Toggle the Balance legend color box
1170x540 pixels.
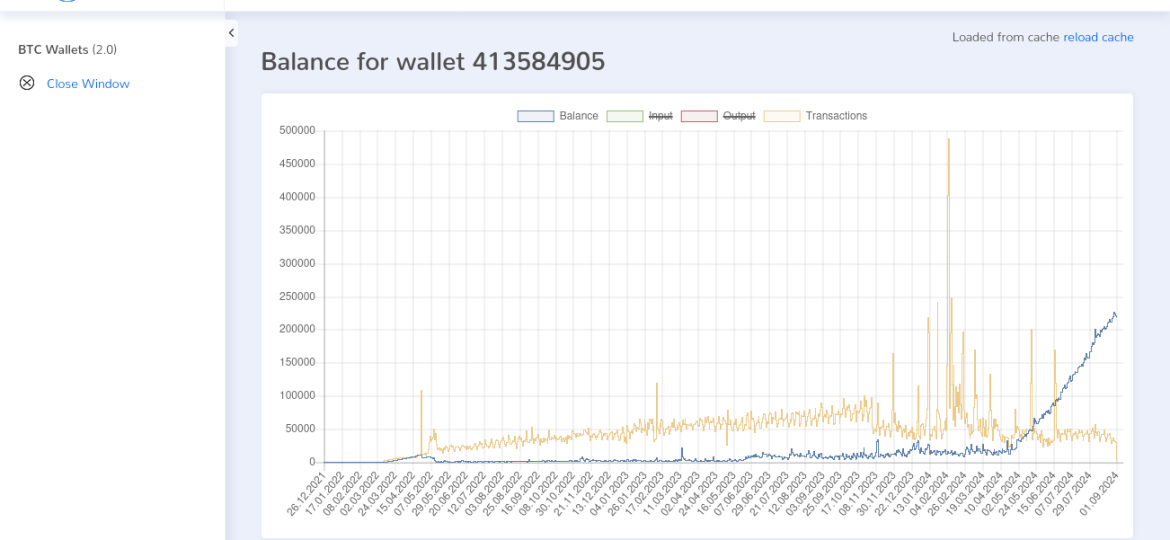pos(536,116)
